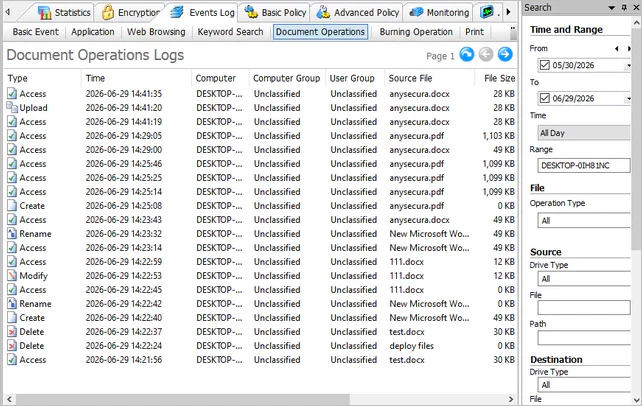Click the Monitoring icon

point(416,12)
